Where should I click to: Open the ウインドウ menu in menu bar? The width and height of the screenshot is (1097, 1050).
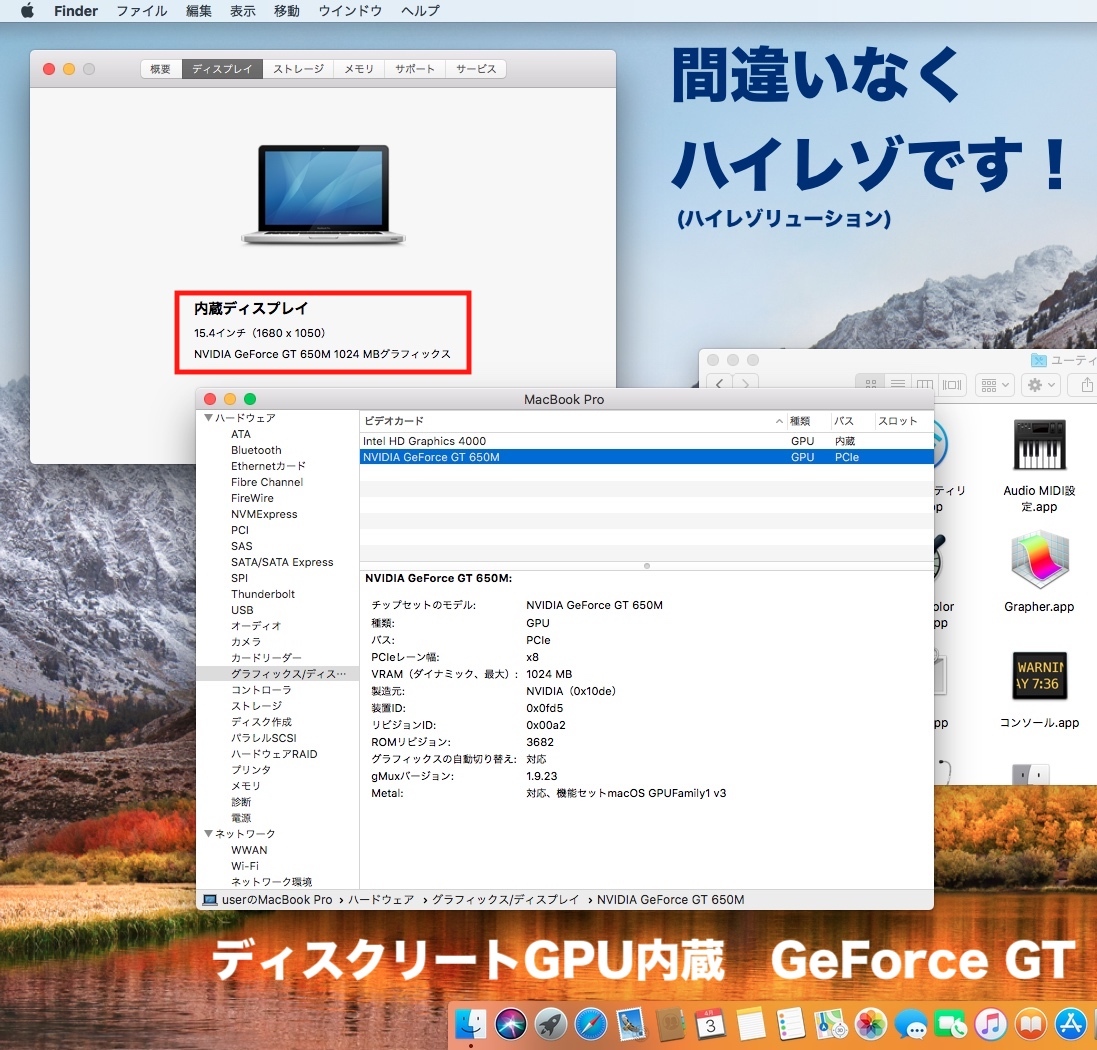tap(350, 11)
